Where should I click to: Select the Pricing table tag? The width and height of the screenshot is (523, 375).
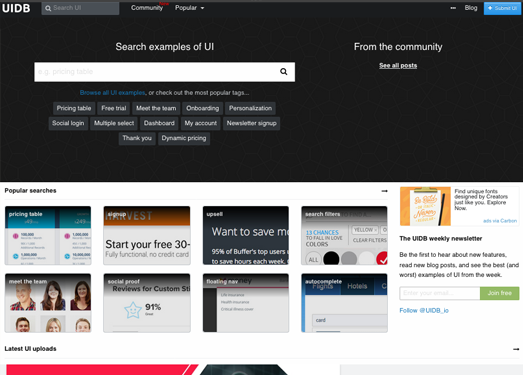[x=74, y=108]
